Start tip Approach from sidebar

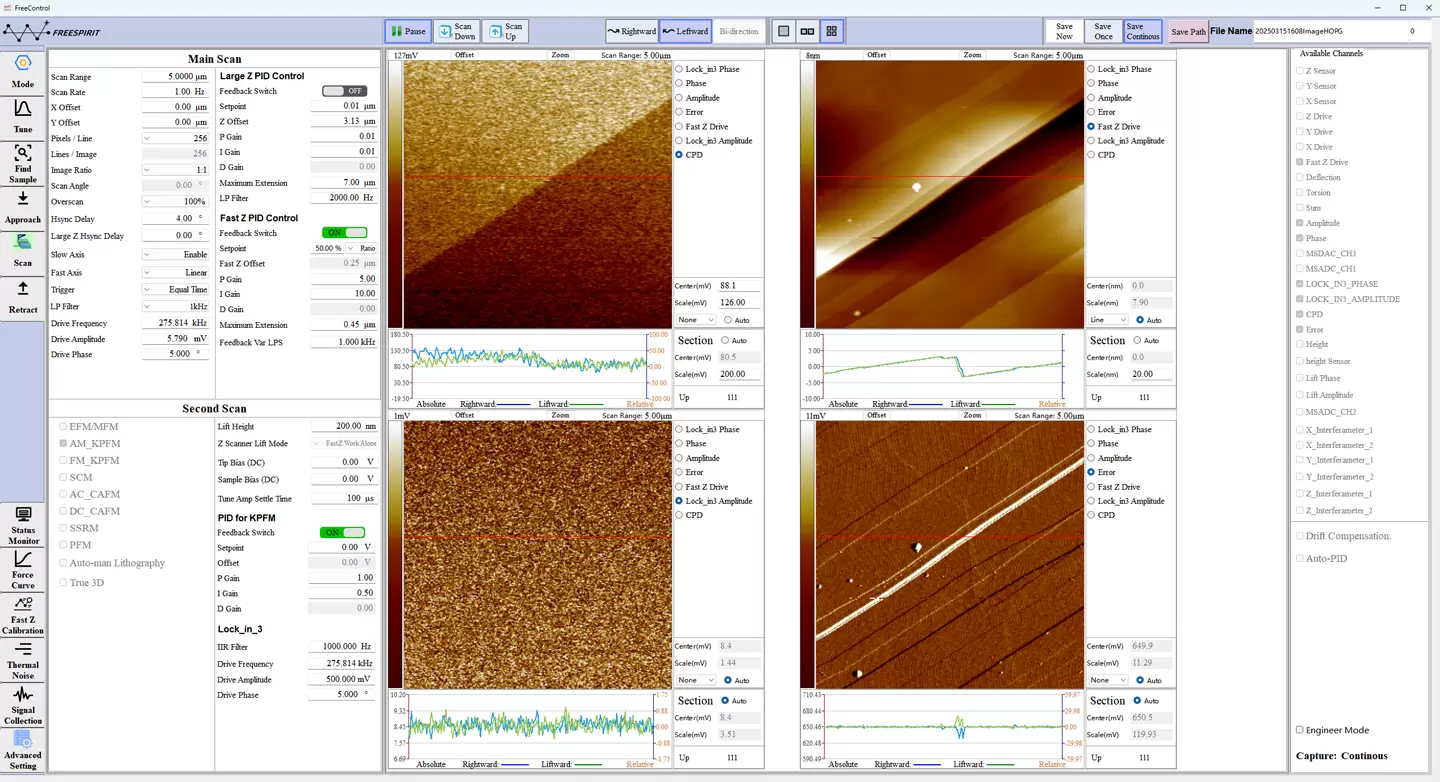coord(22,207)
